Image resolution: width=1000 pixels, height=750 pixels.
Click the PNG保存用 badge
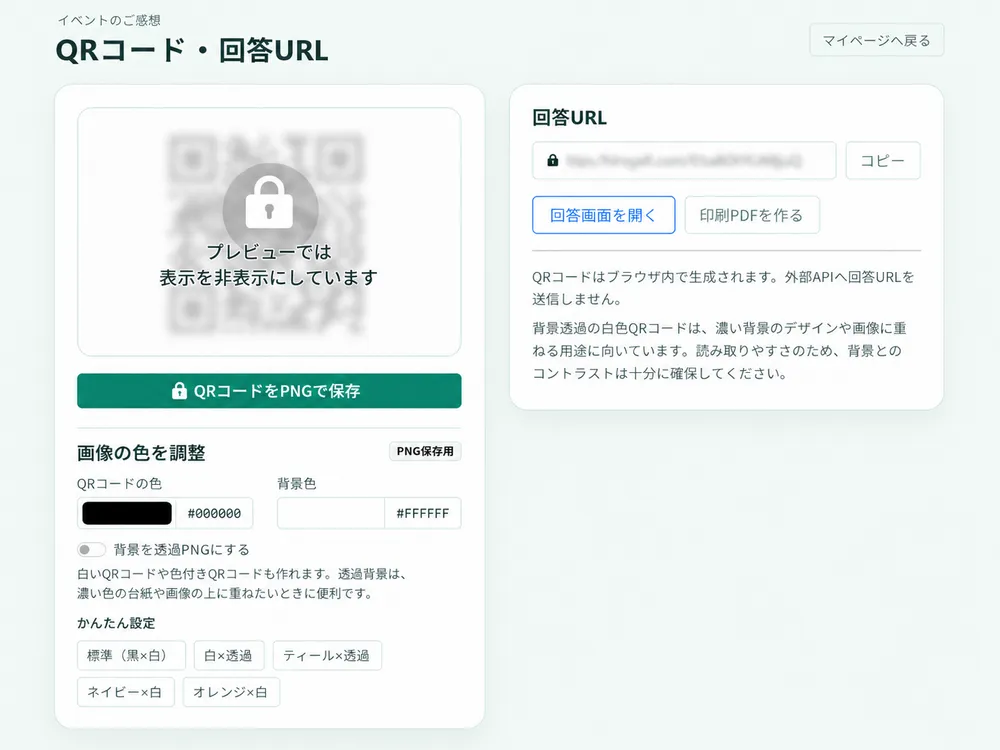click(x=425, y=452)
